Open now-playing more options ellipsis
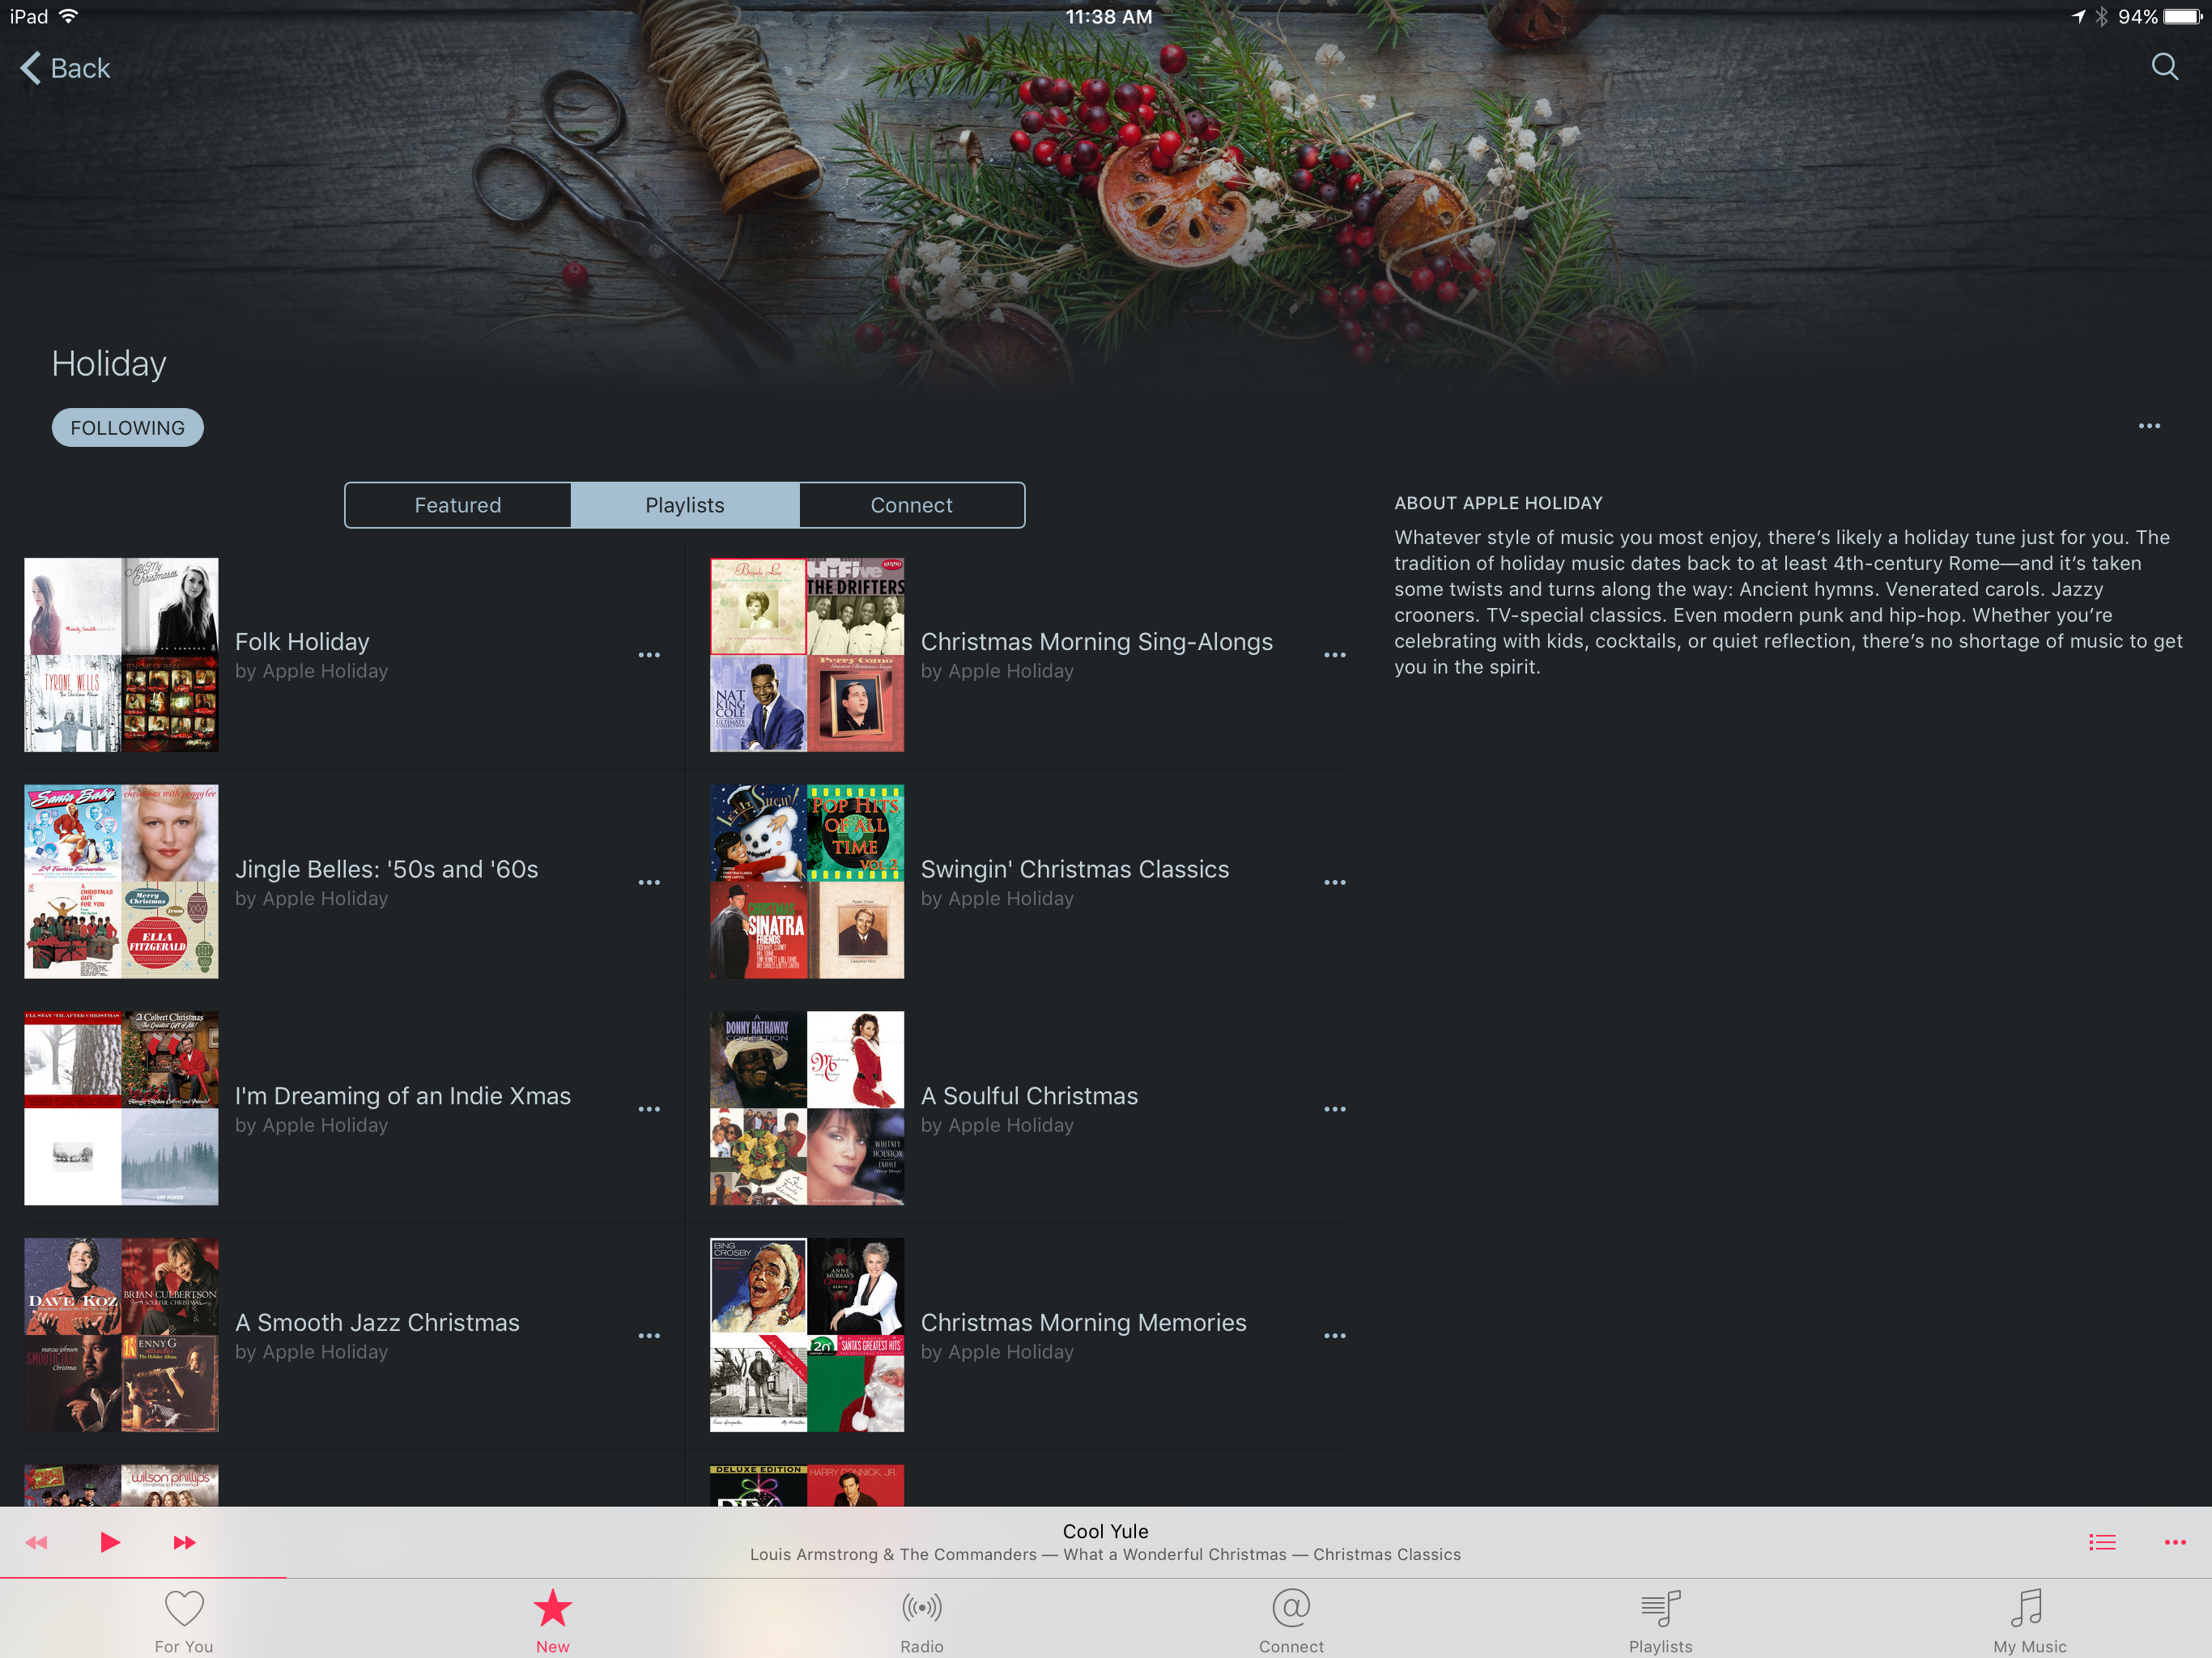Viewport: 2212px width, 1658px height. [2174, 1542]
